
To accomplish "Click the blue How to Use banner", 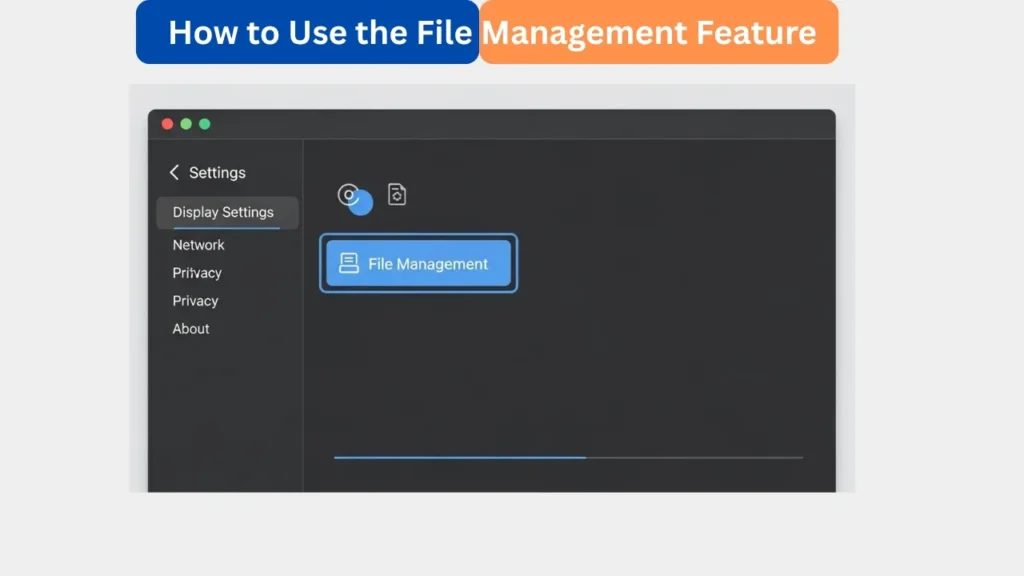I will tap(306, 32).
